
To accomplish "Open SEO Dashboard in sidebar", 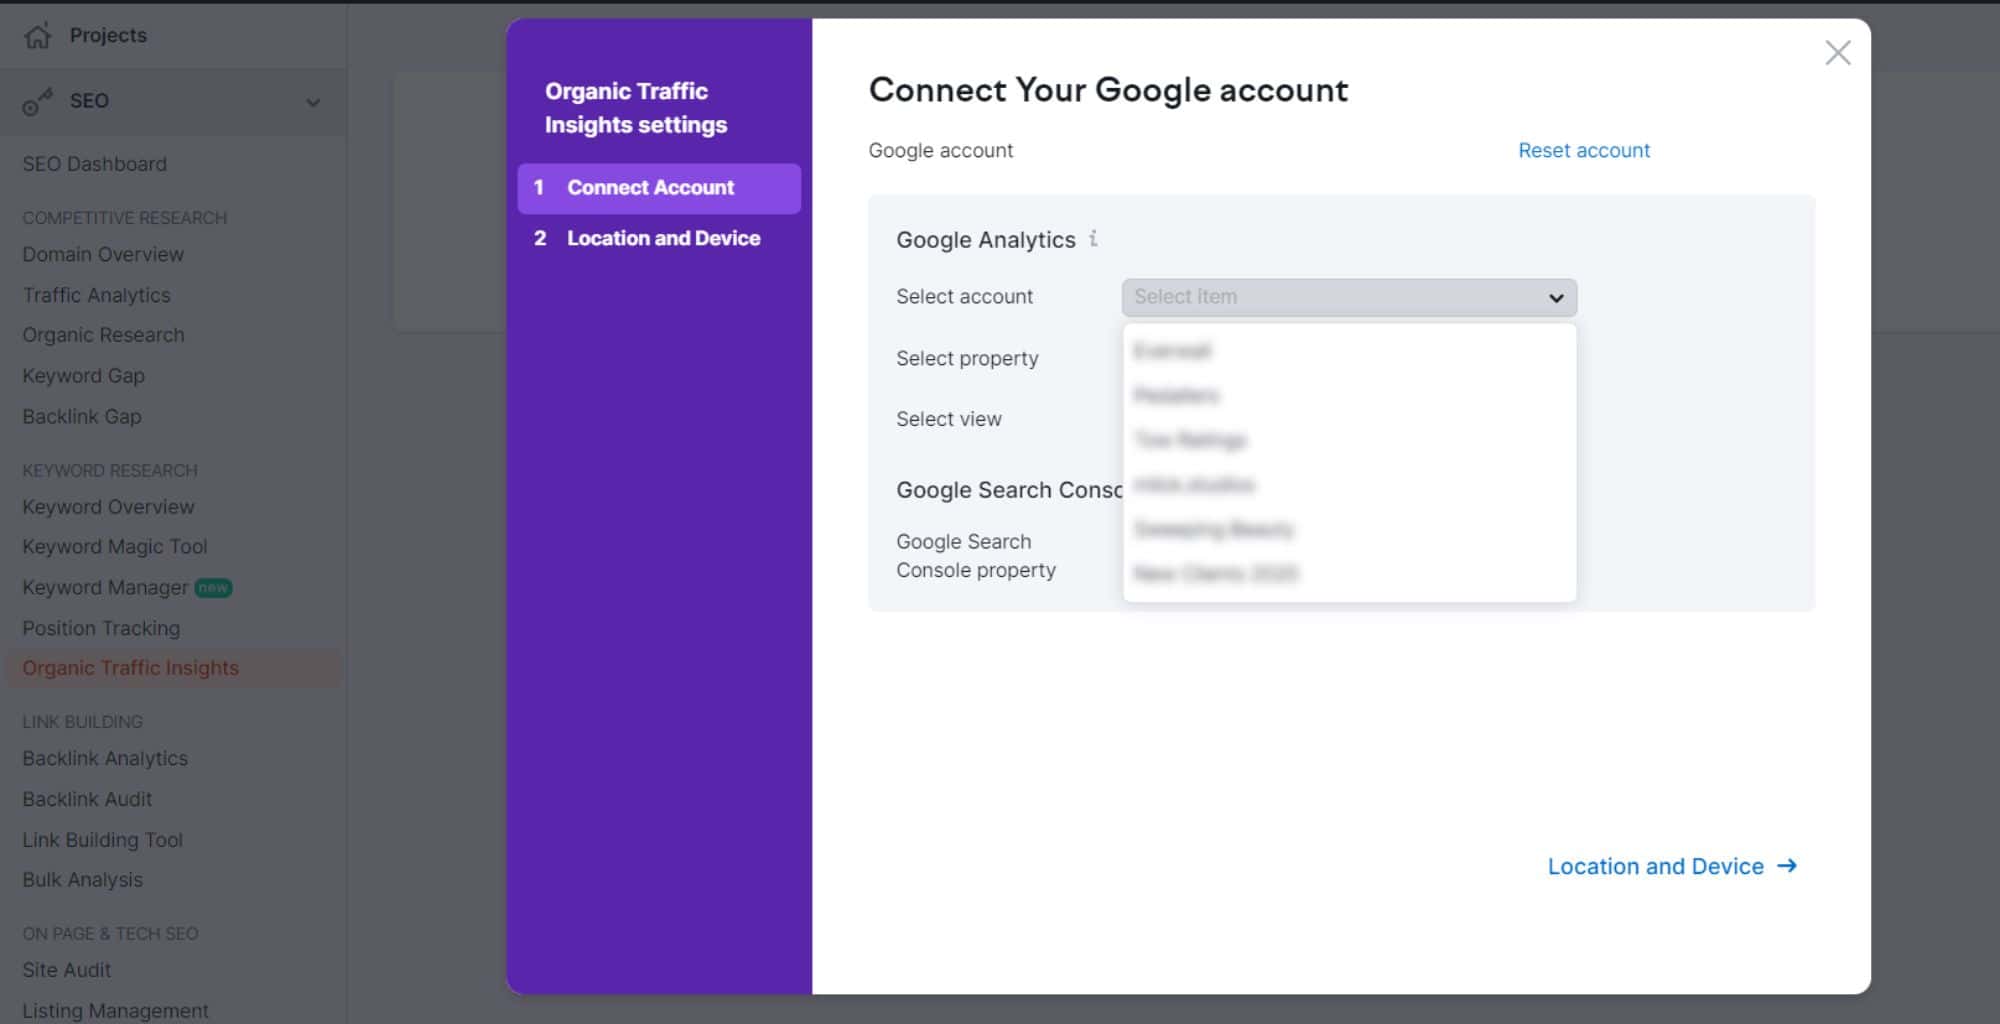I will click(x=95, y=164).
